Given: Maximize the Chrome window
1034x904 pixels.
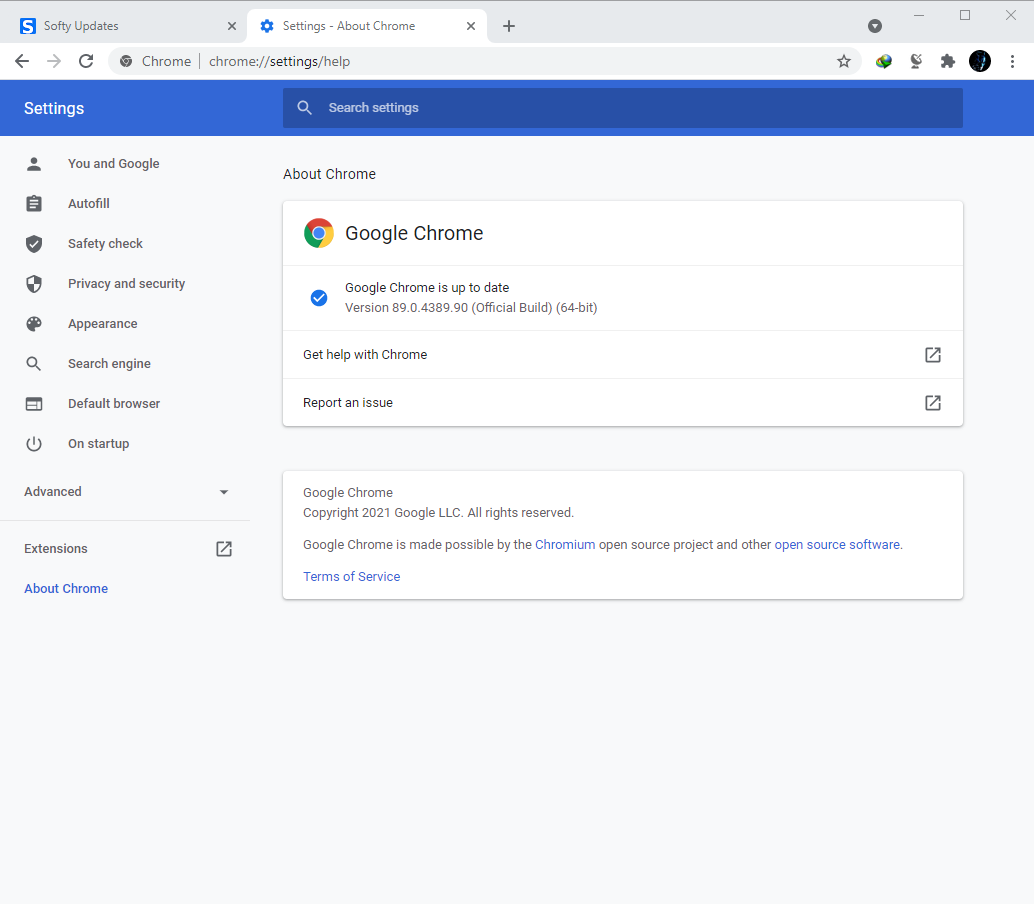Looking at the screenshot, I should [x=965, y=15].
